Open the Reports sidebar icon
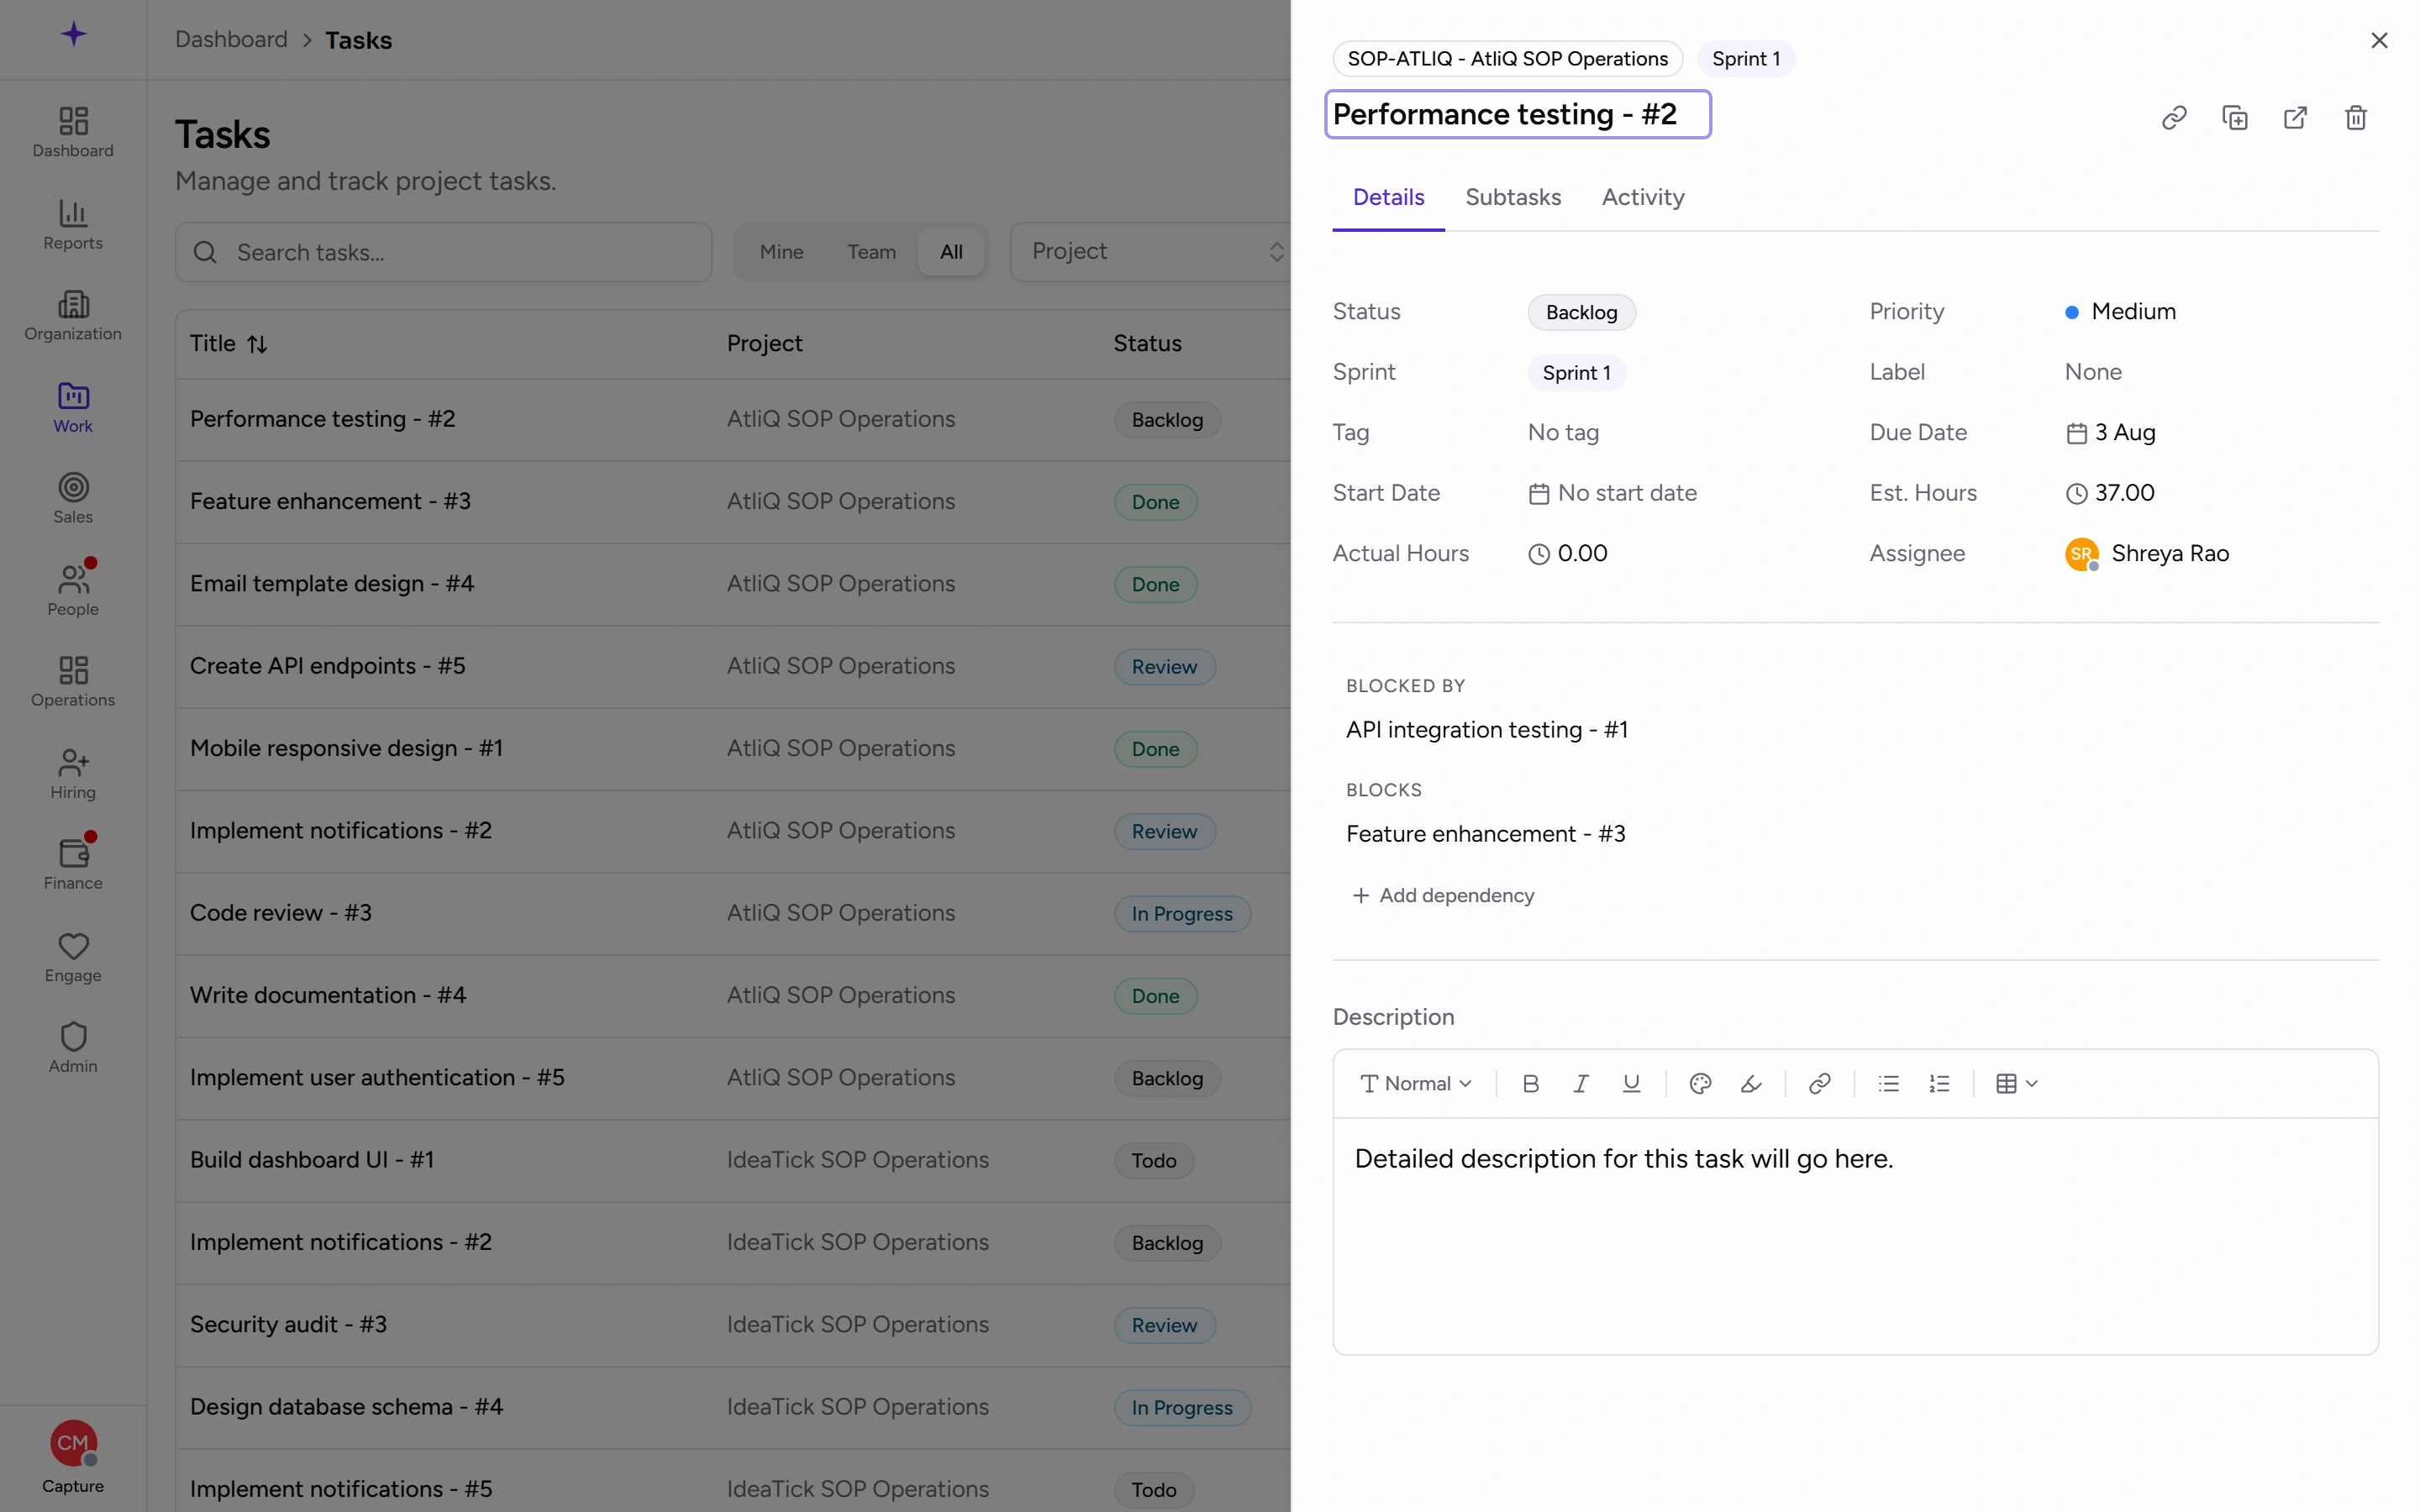The image size is (2420, 1512). click(x=73, y=225)
